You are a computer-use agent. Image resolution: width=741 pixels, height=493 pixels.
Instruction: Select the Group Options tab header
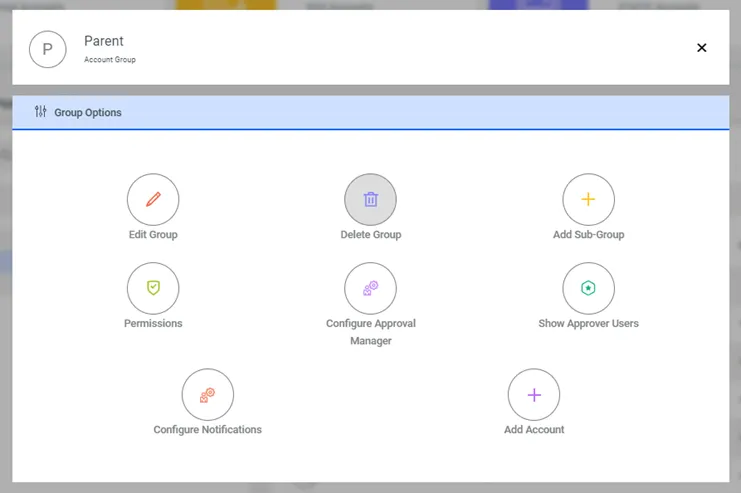(370, 112)
